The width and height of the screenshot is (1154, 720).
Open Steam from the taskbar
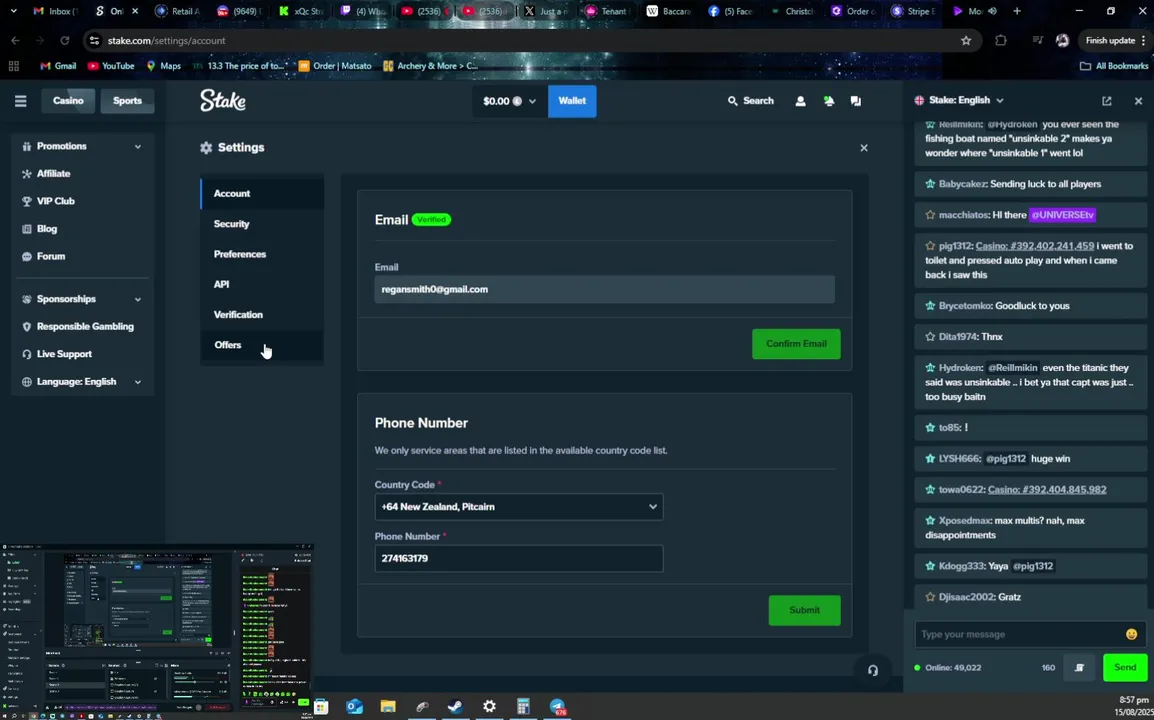[455, 707]
